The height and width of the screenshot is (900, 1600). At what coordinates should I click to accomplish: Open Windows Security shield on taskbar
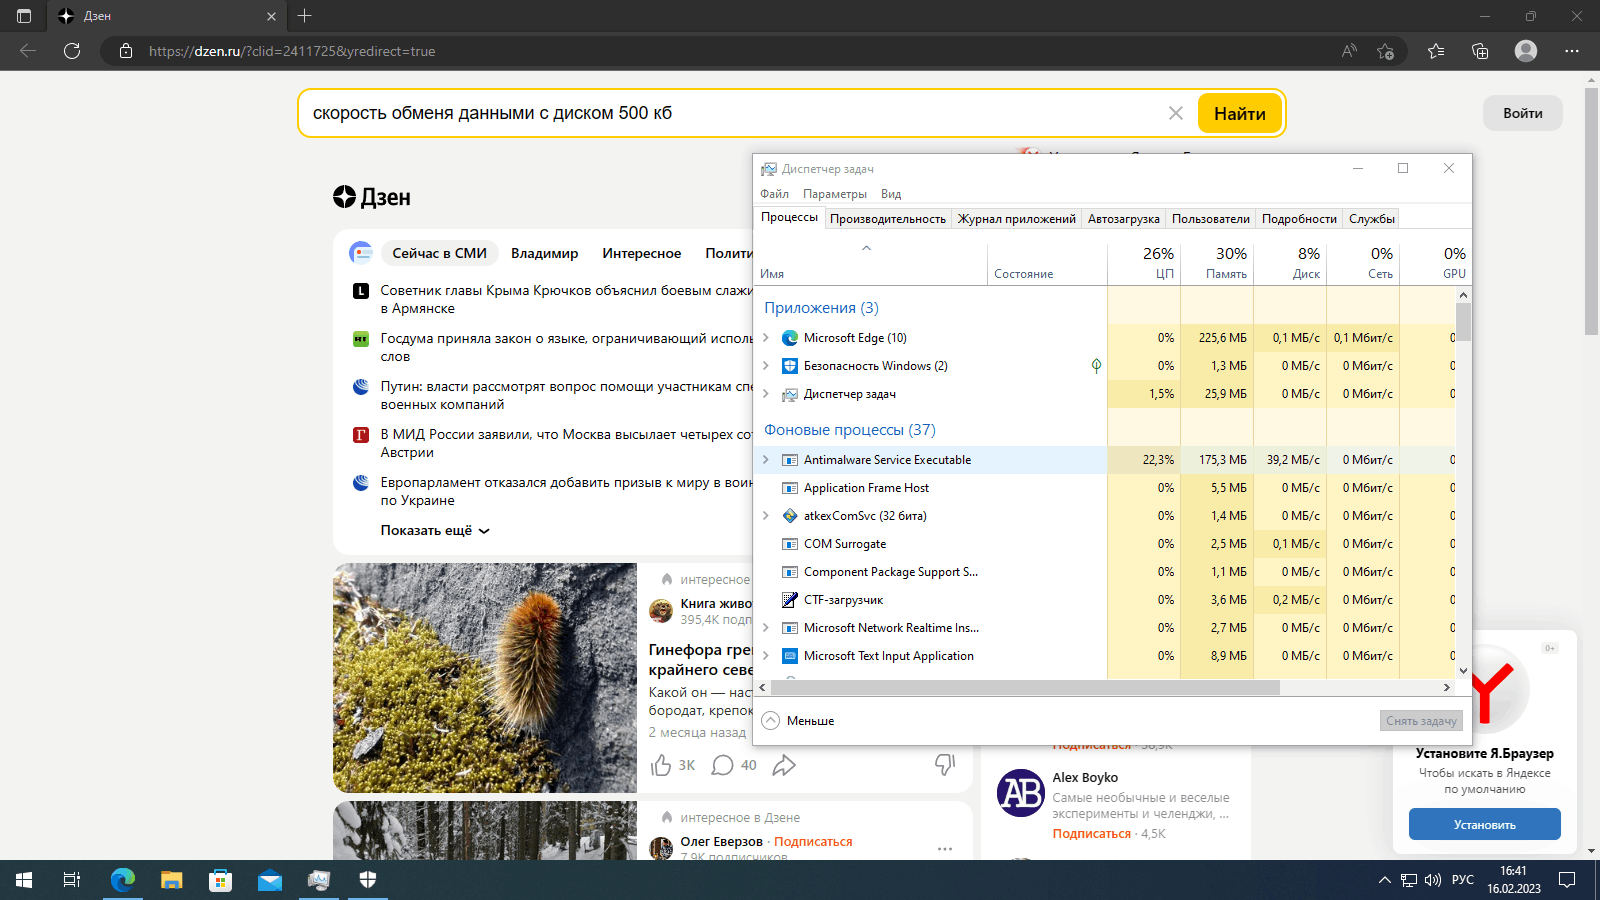(368, 880)
